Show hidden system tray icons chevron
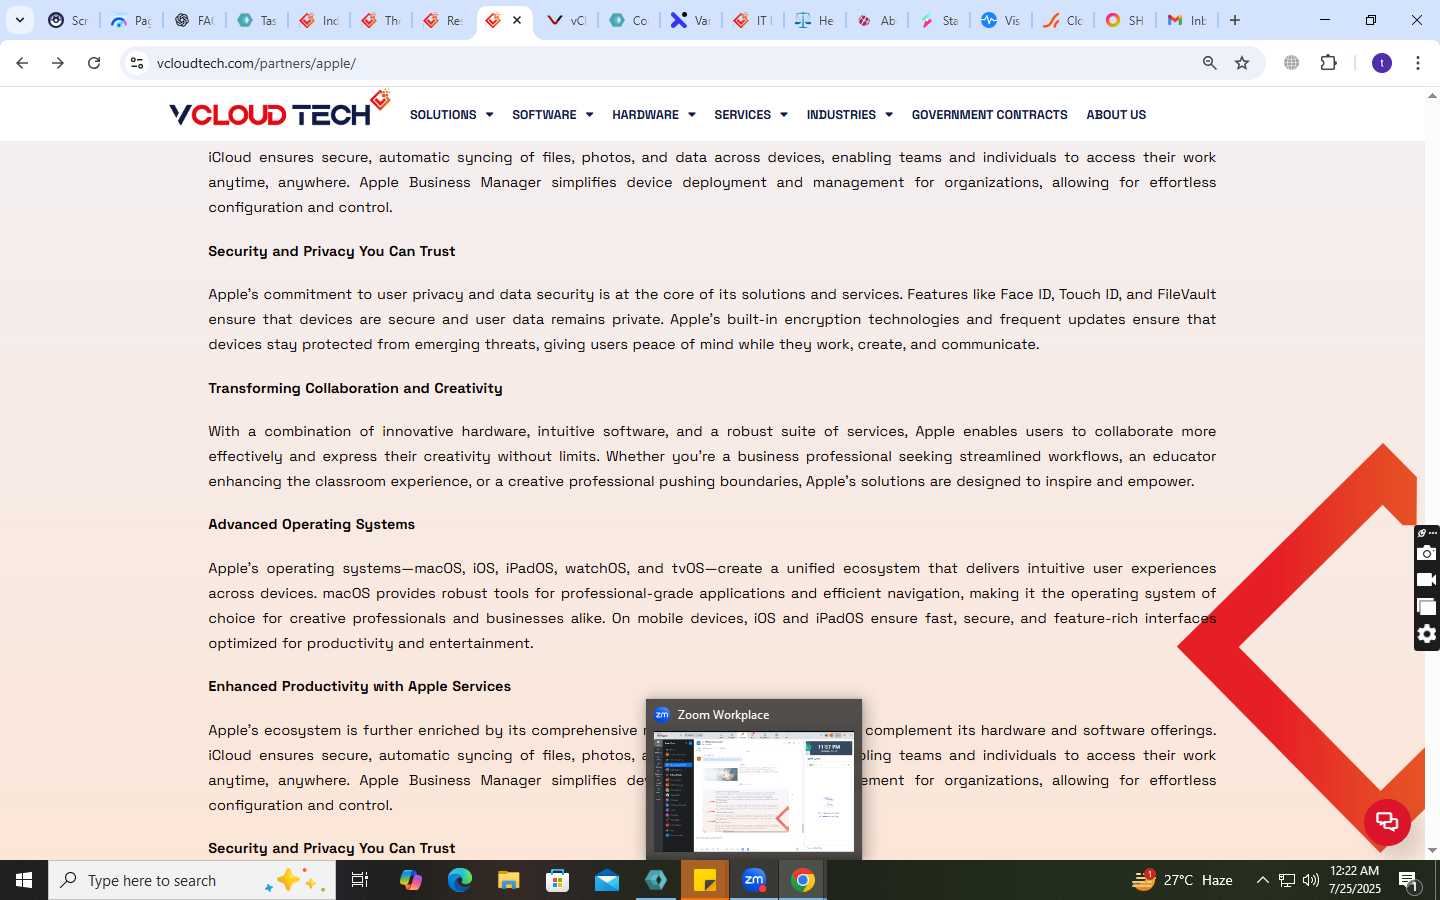The width and height of the screenshot is (1440, 900). tap(1262, 880)
